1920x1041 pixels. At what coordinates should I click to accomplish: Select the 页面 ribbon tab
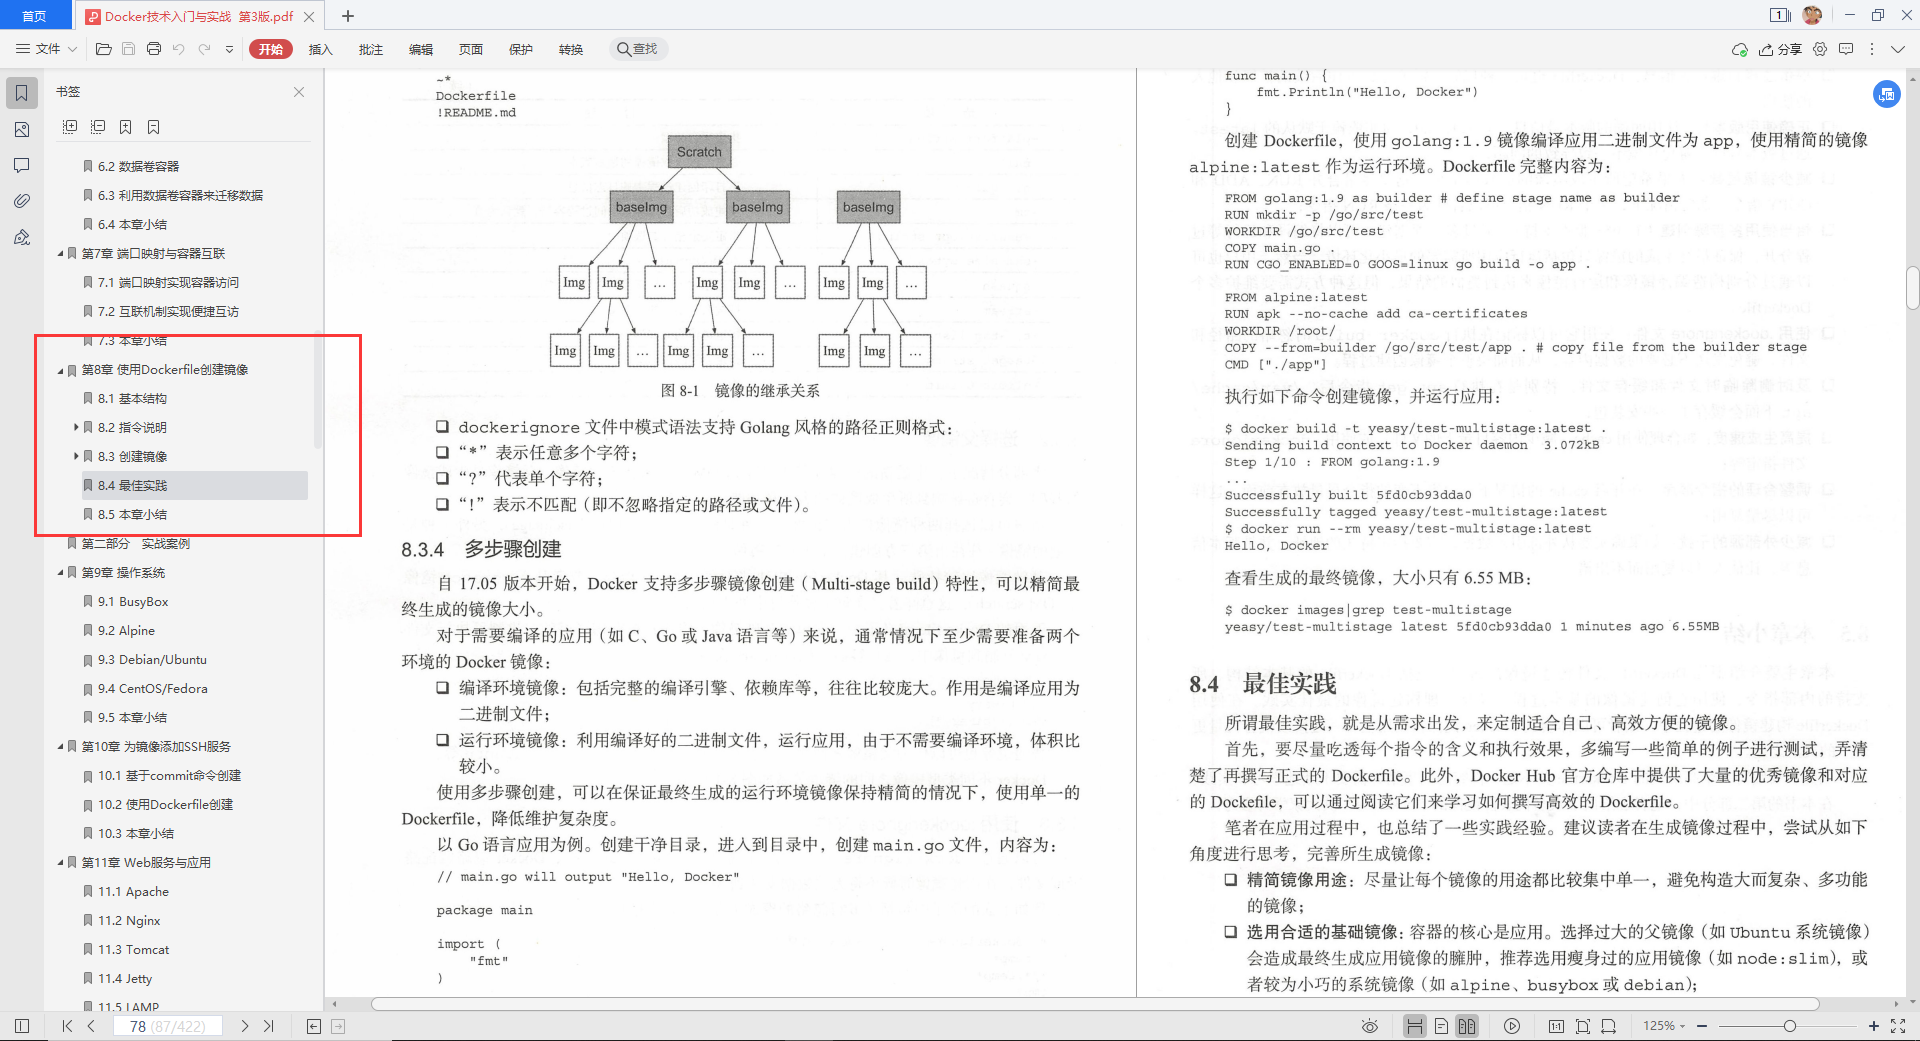point(470,49)
